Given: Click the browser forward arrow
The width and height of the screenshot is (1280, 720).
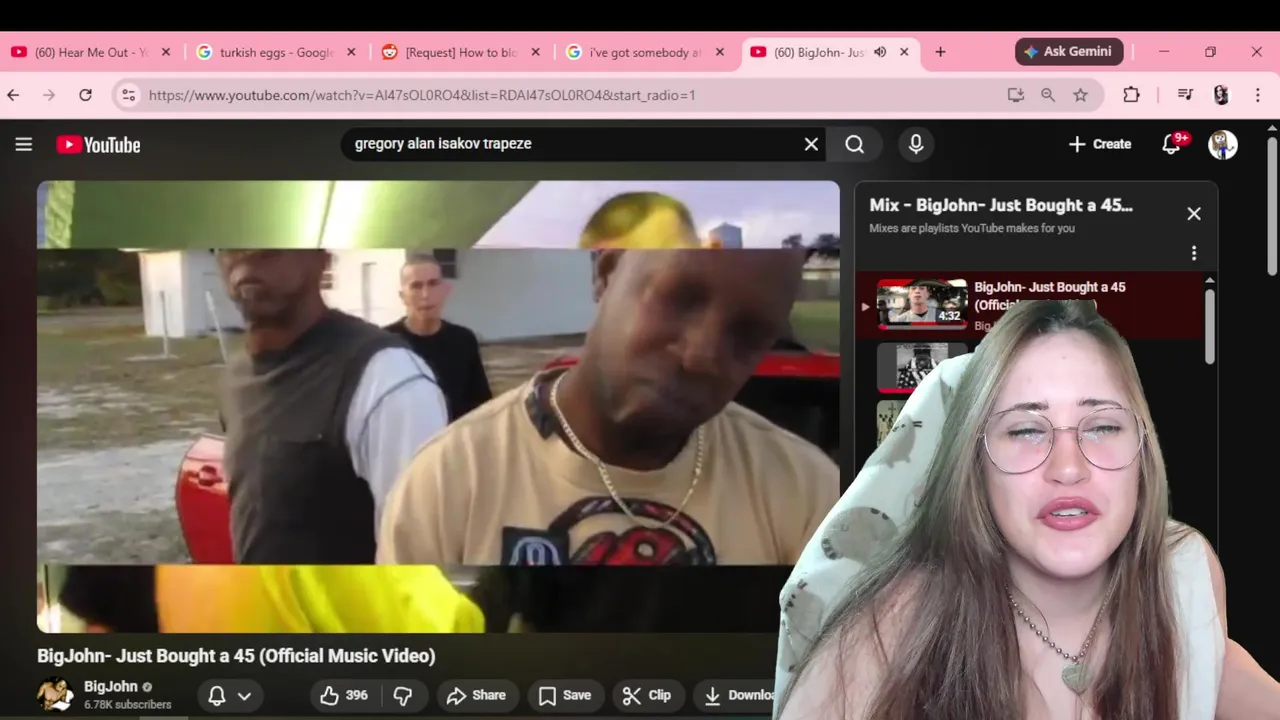Looking at the screenshot, I should (x=49, y=95).
